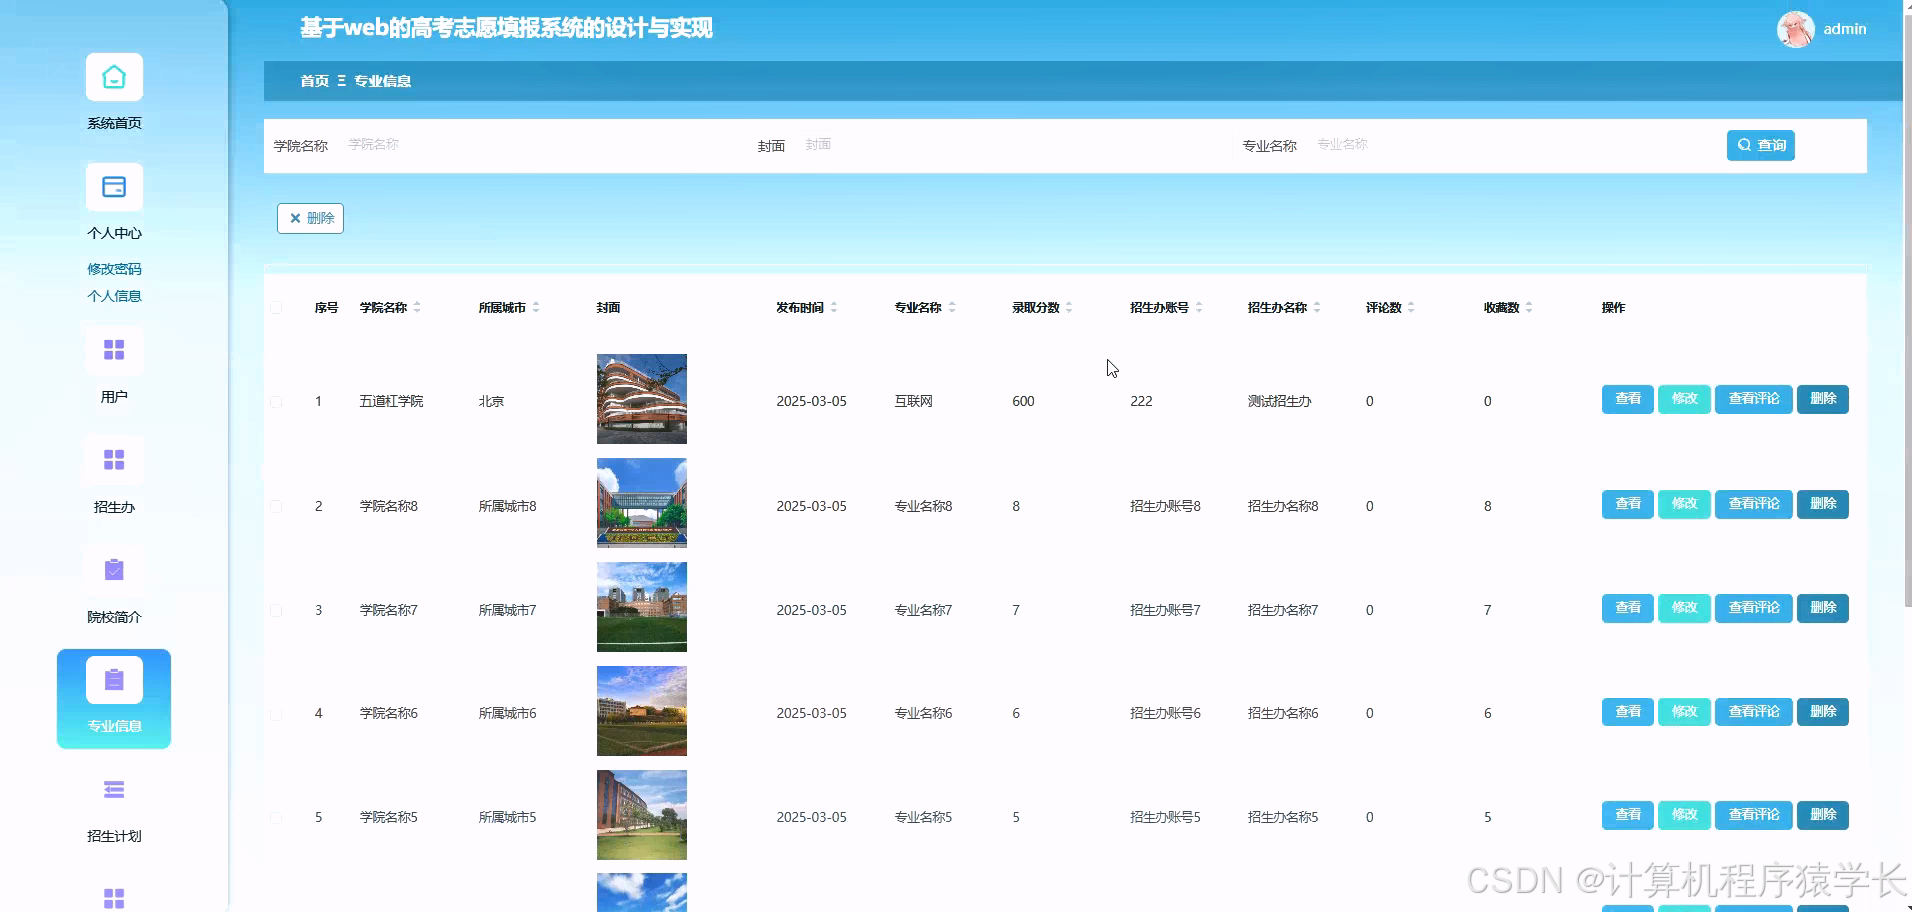1912x912 pixels.
Task: Select the 用户 users icon in sidebar
Action: point(114,350)
